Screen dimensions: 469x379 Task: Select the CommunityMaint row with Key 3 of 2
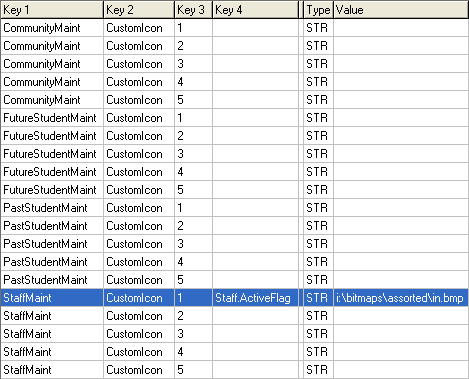pyautogui.click(x=234, y=46)
